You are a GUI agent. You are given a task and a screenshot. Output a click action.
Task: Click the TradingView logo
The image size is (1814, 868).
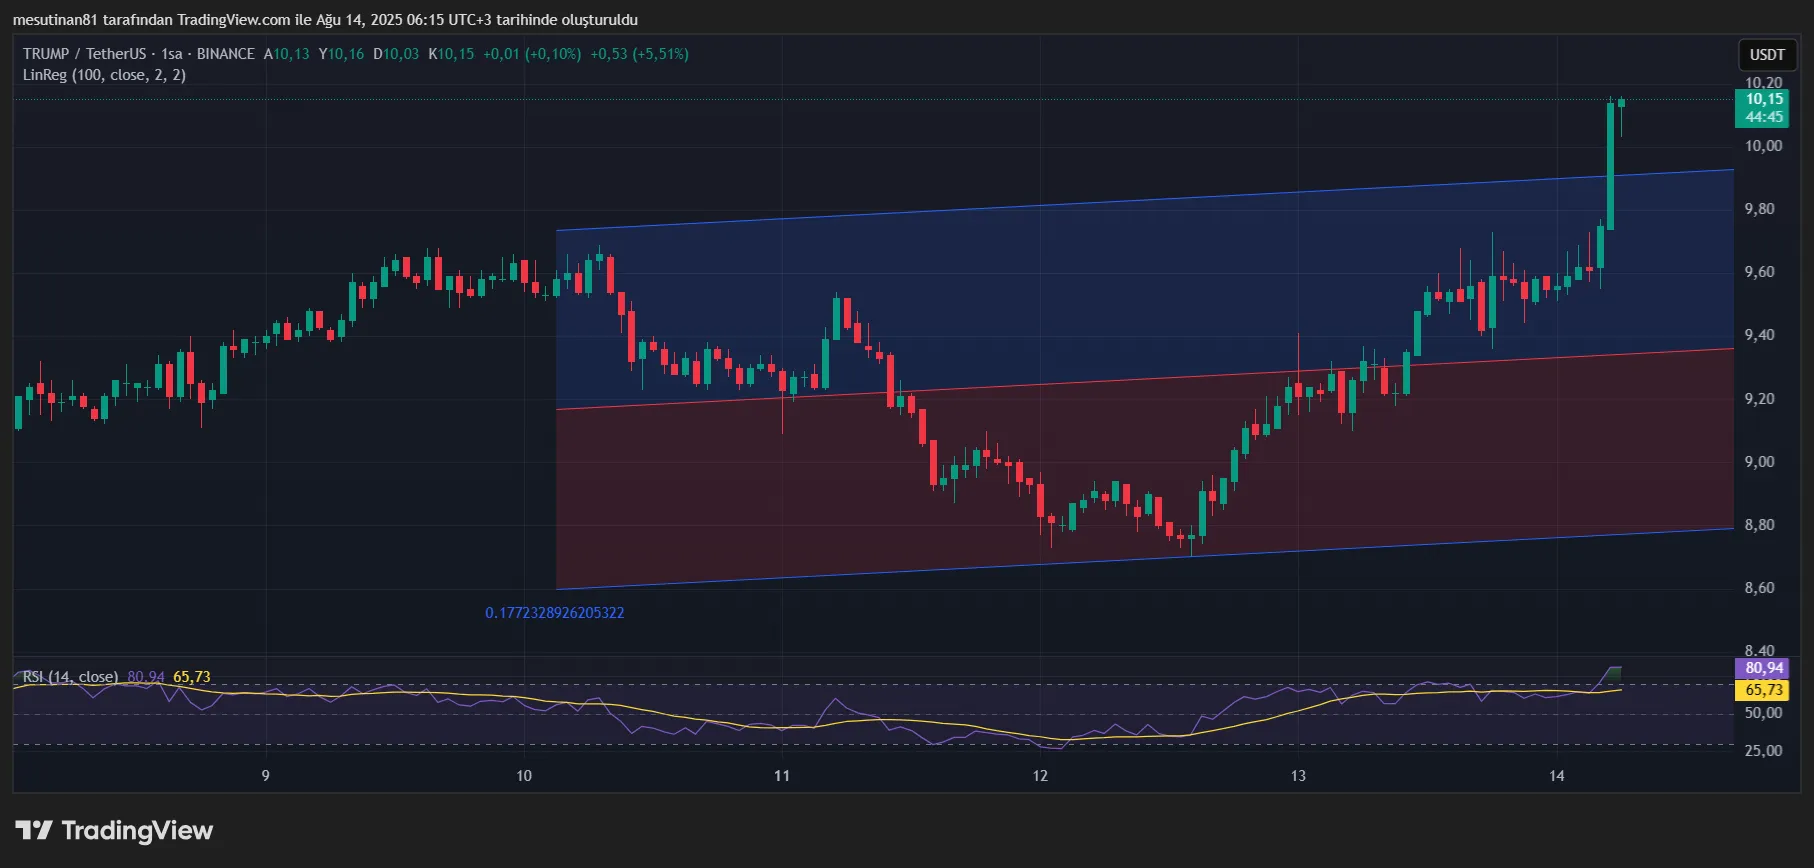pos(114,831)
